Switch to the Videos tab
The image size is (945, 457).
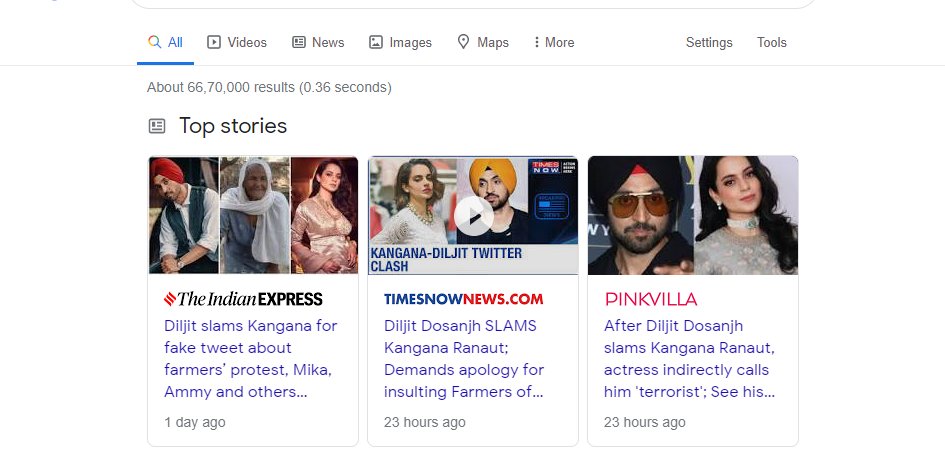pos(237,42)
